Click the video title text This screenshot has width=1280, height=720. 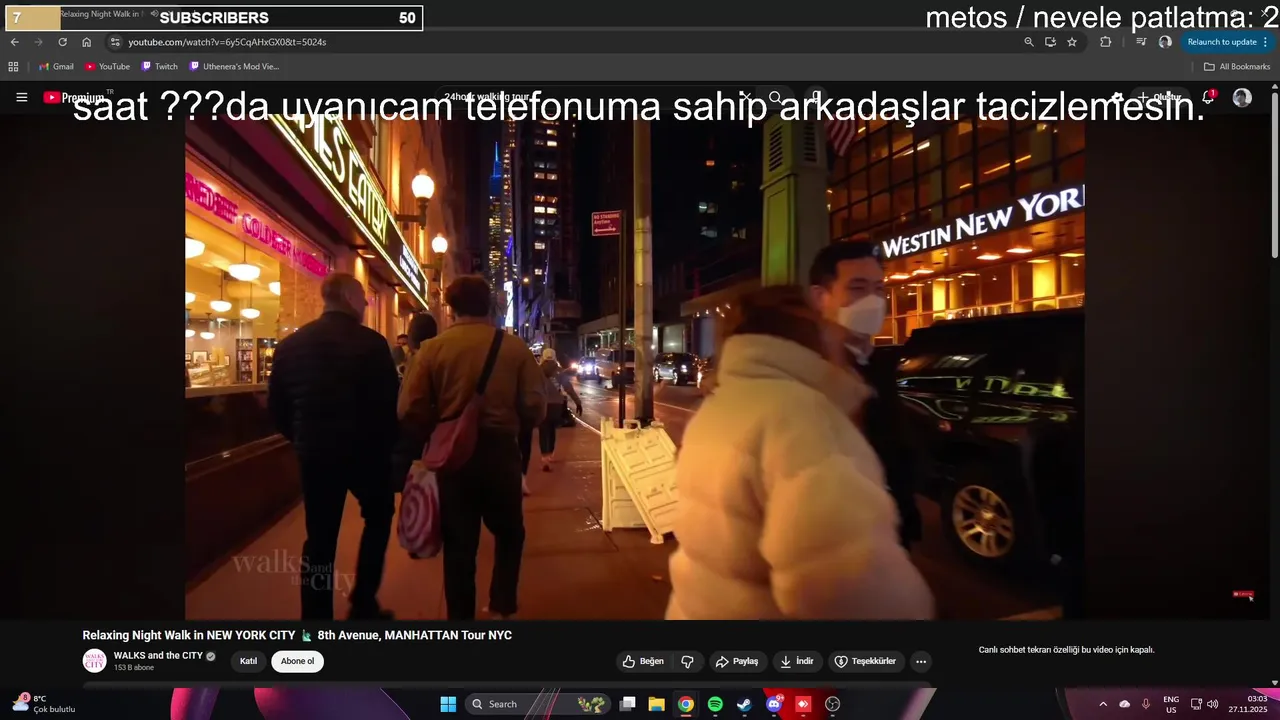pos(297,635)
